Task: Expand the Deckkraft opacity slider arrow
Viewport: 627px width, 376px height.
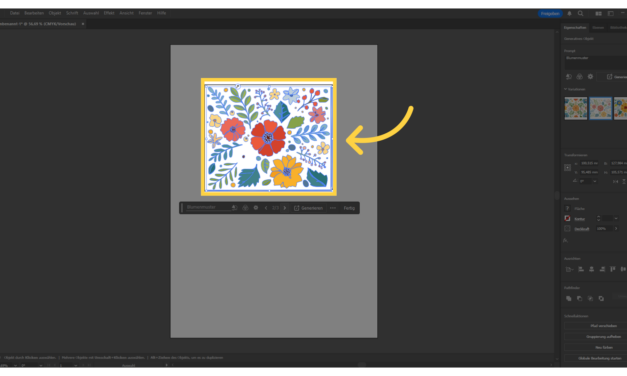Action: (616, 229)
